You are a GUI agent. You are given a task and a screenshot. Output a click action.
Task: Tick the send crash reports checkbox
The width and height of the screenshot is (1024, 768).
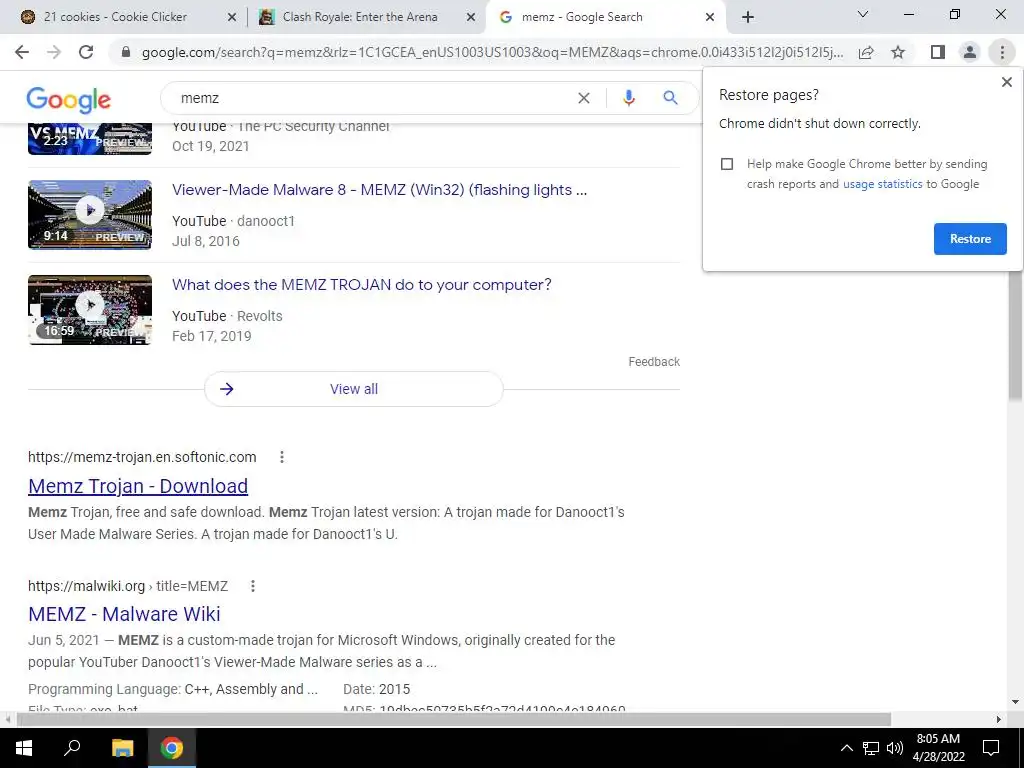pos(727,164)
